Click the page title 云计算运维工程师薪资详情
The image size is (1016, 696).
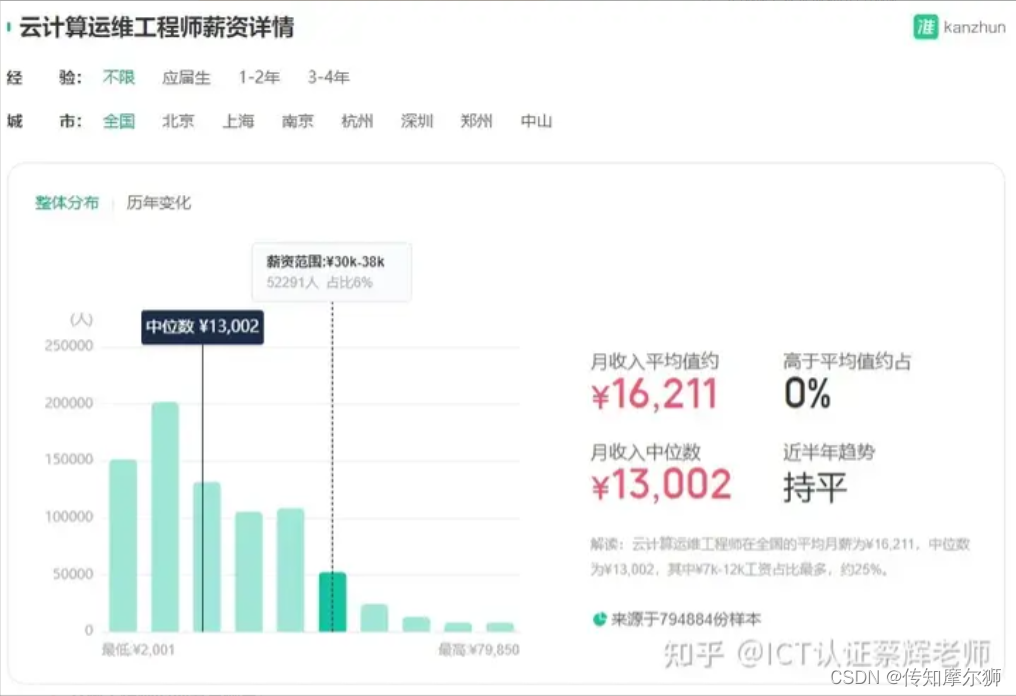[x=156, y=27]
